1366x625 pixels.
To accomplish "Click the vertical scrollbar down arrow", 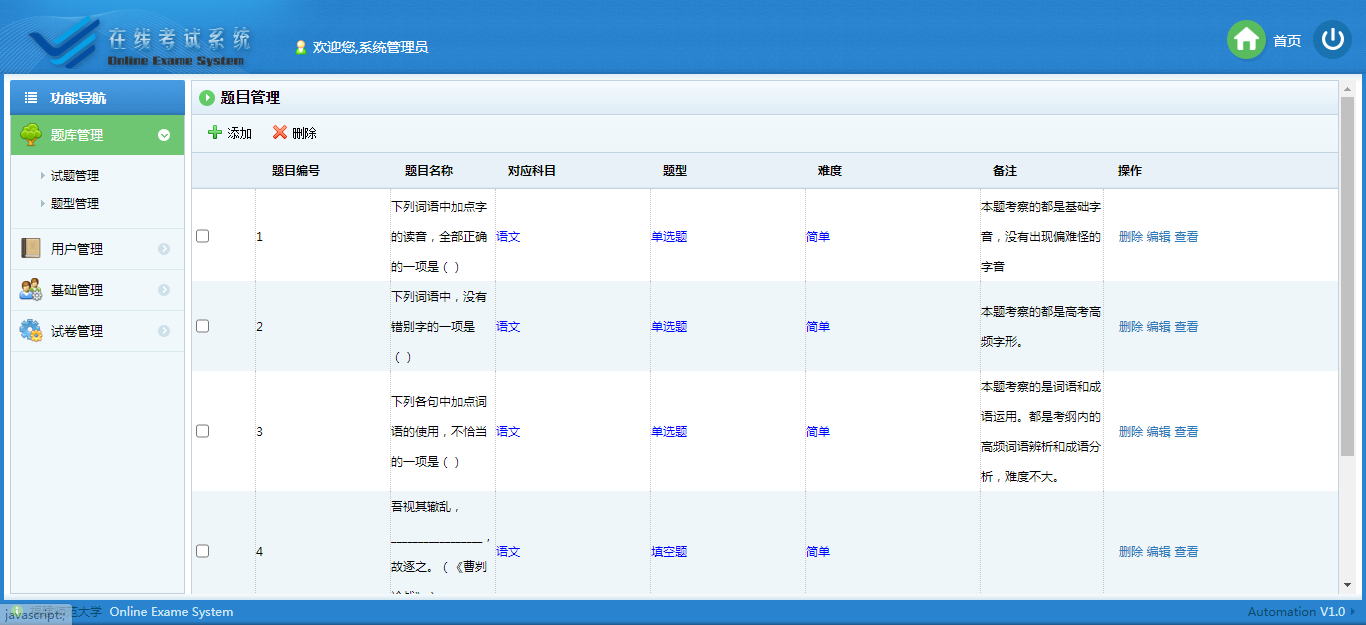I will [1346, 585].
